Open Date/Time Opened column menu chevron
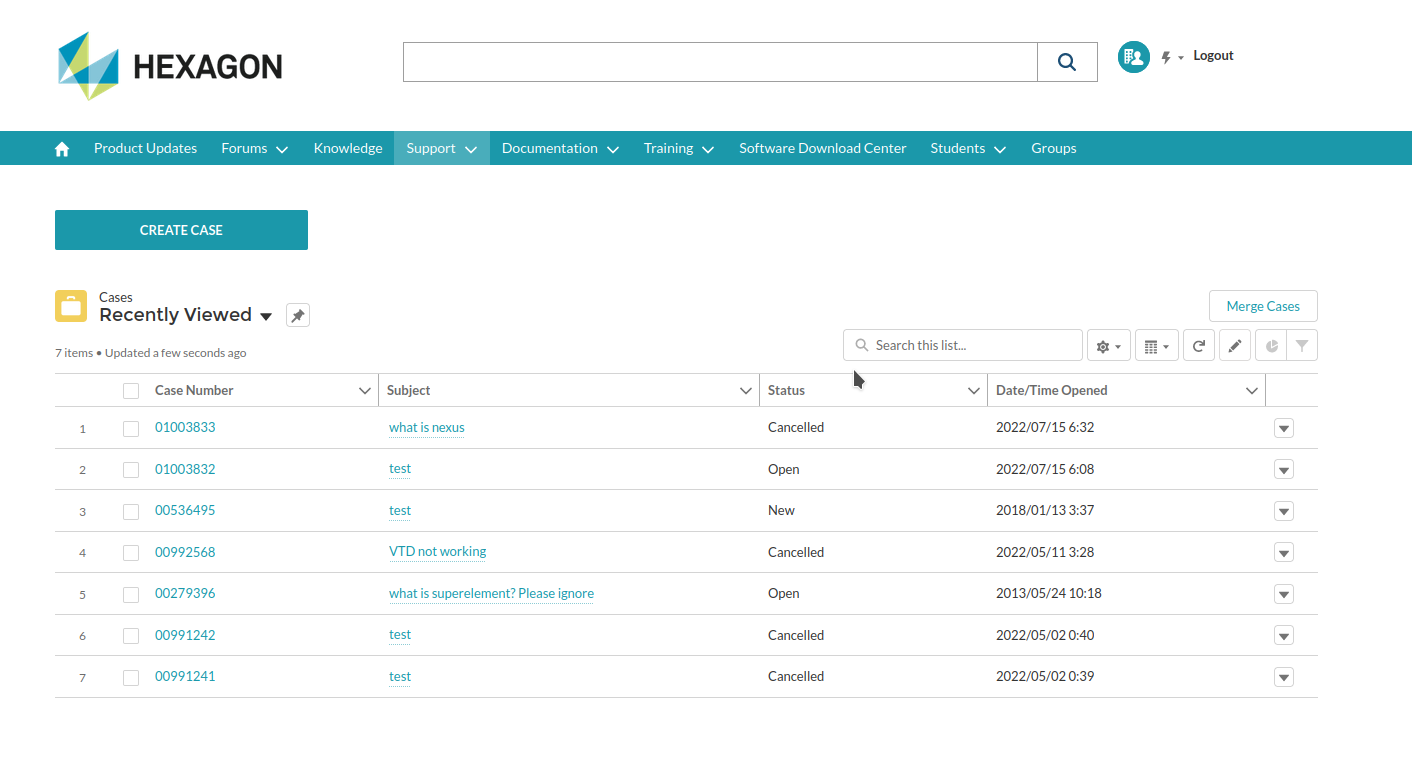 coord(1252,391)
